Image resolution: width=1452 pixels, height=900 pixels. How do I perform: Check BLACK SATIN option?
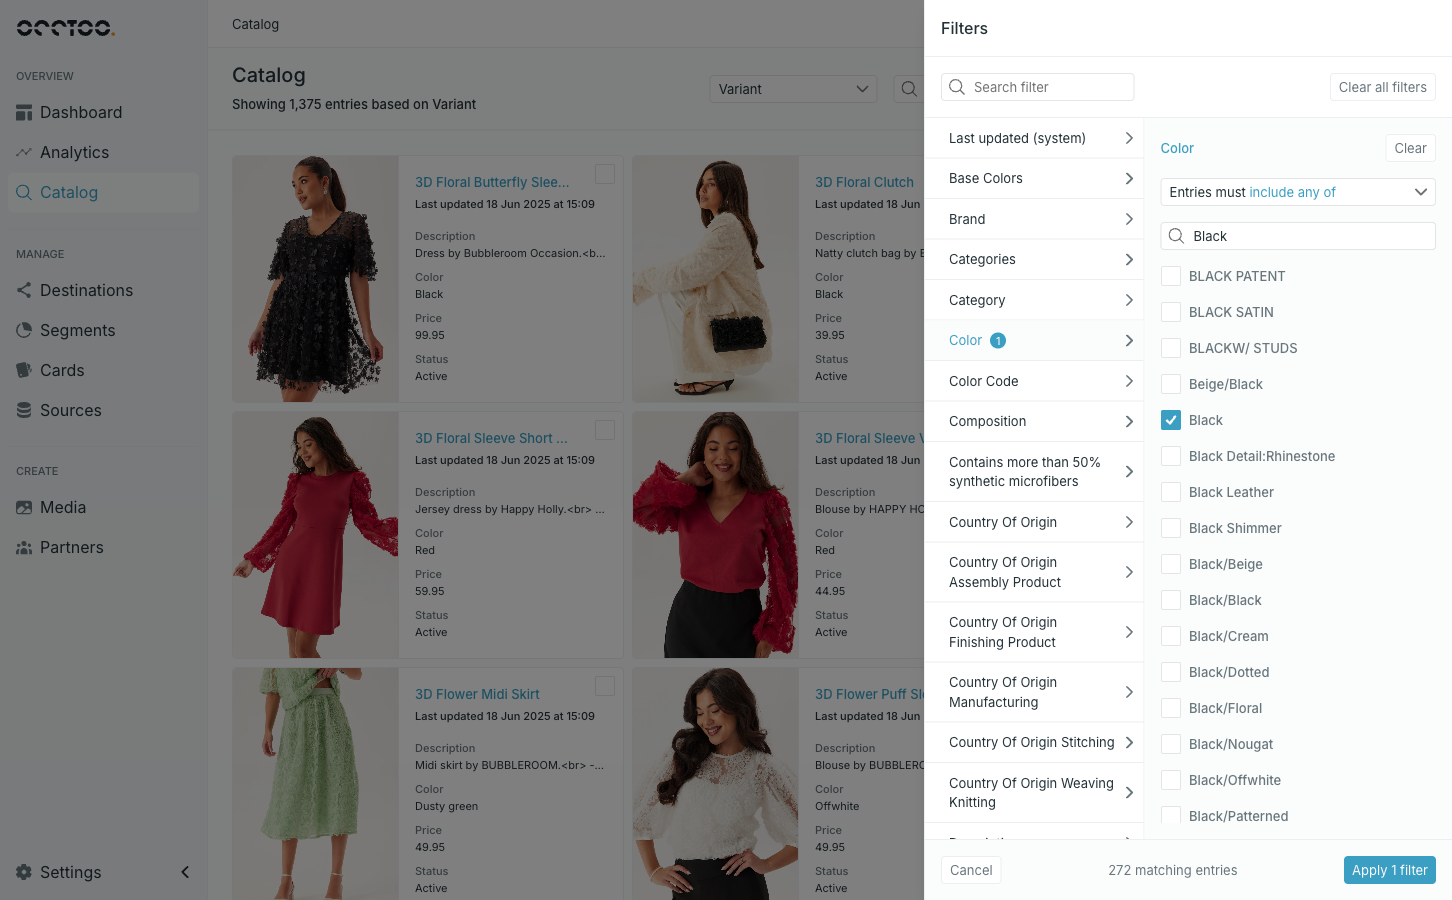point(1171,312)
